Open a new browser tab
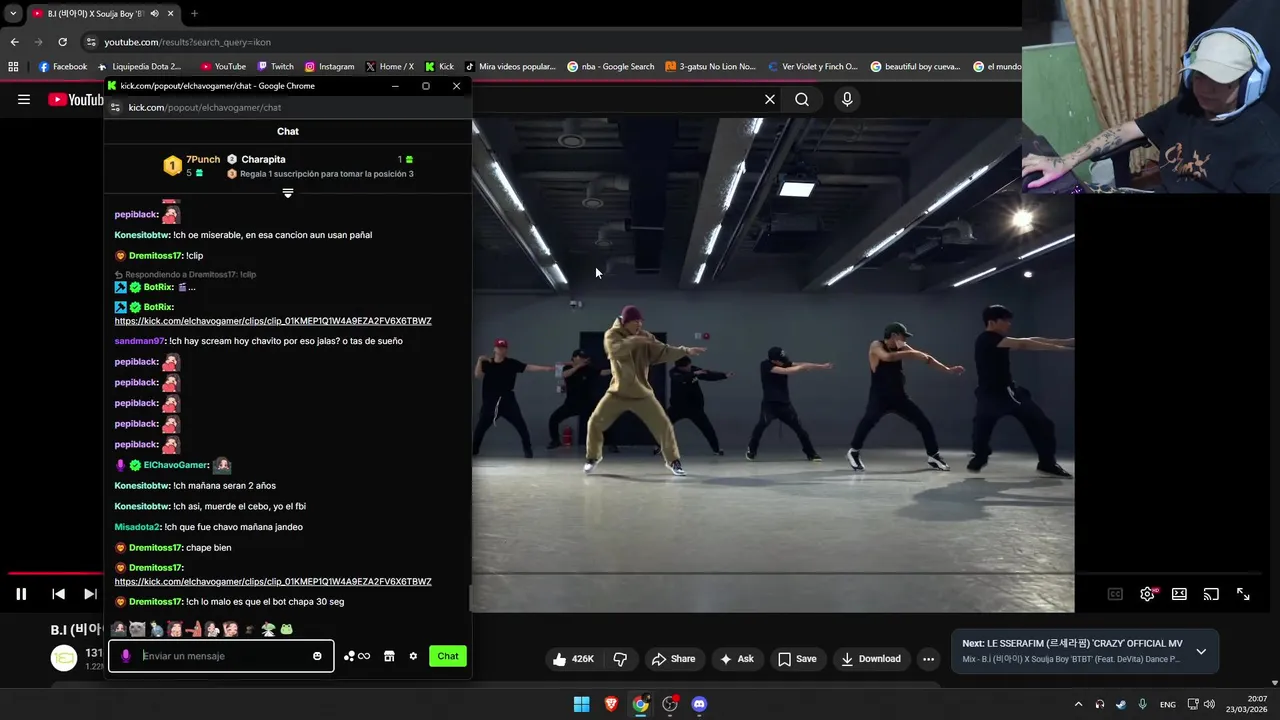 point(194,14)
